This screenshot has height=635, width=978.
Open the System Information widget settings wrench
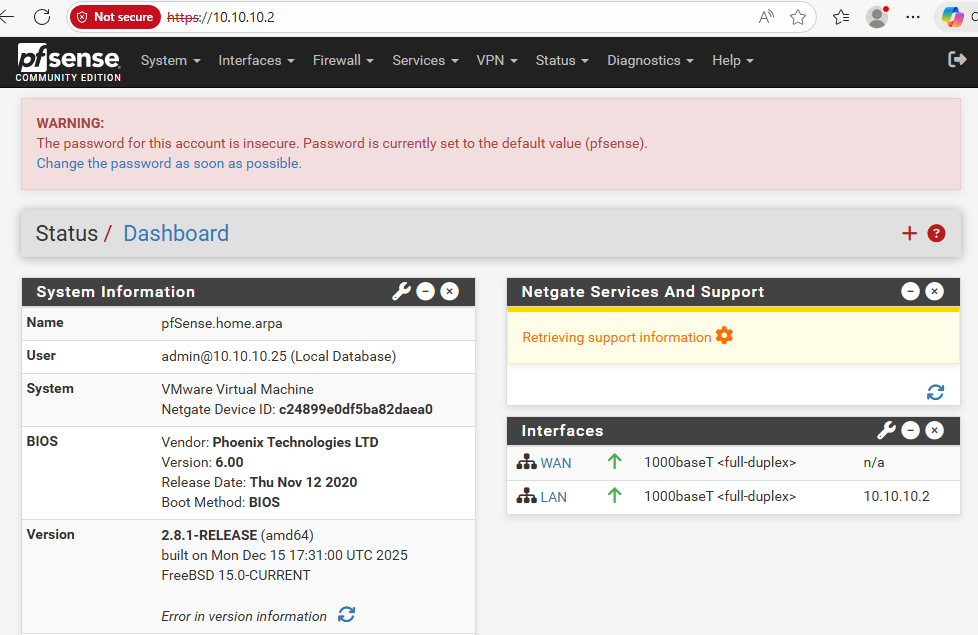402,291
